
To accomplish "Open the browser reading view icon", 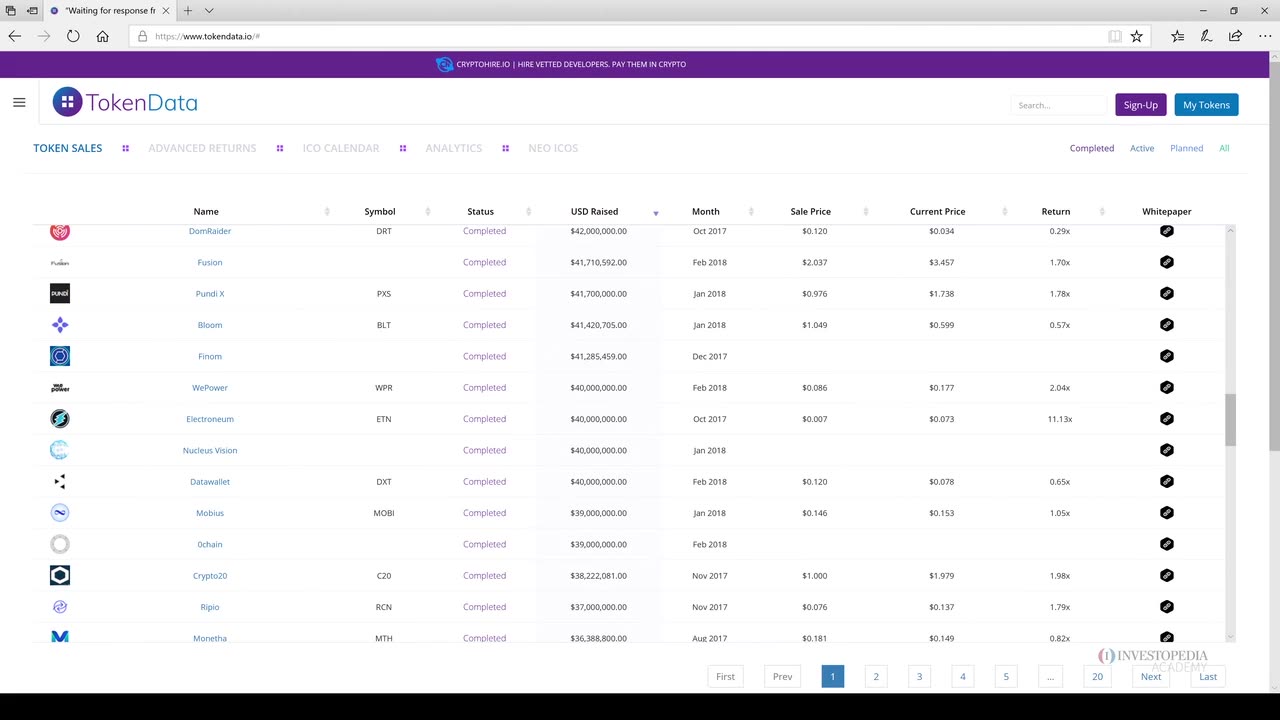I will click(x=1114, y=36).
